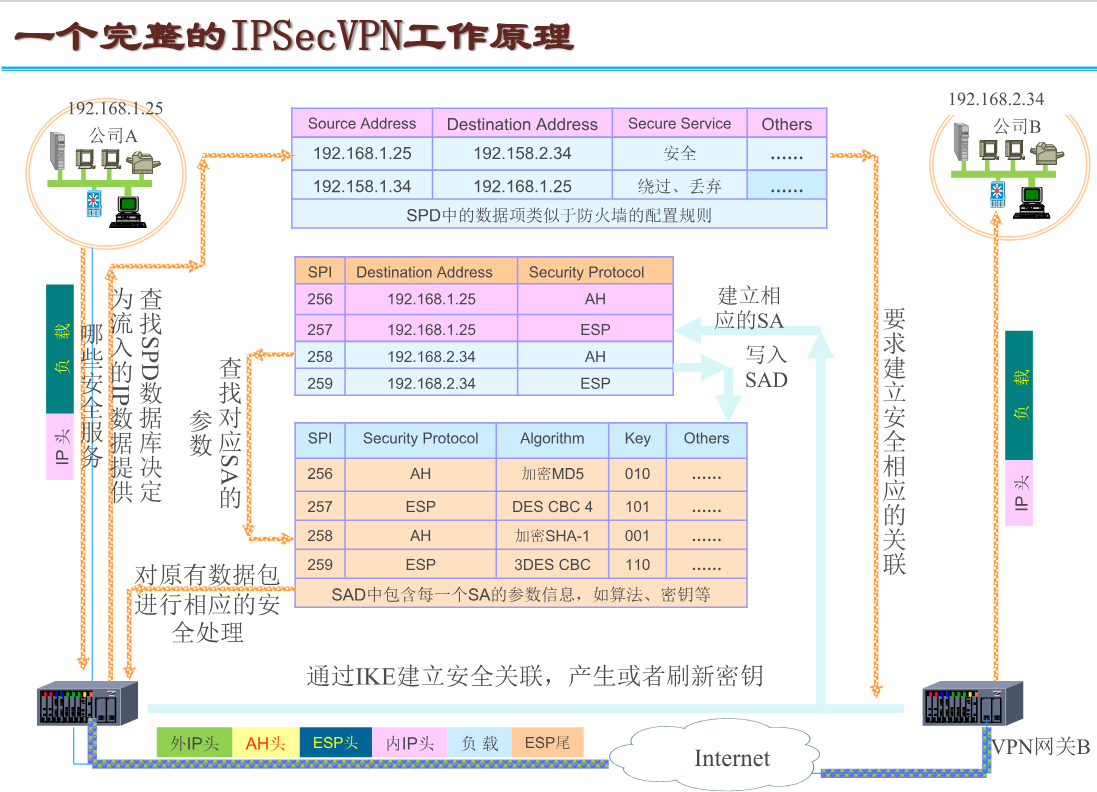Screen dimensions: 1097x792
Task: Select the 绕过、丢弃 service cell
Action: point(679,186)
